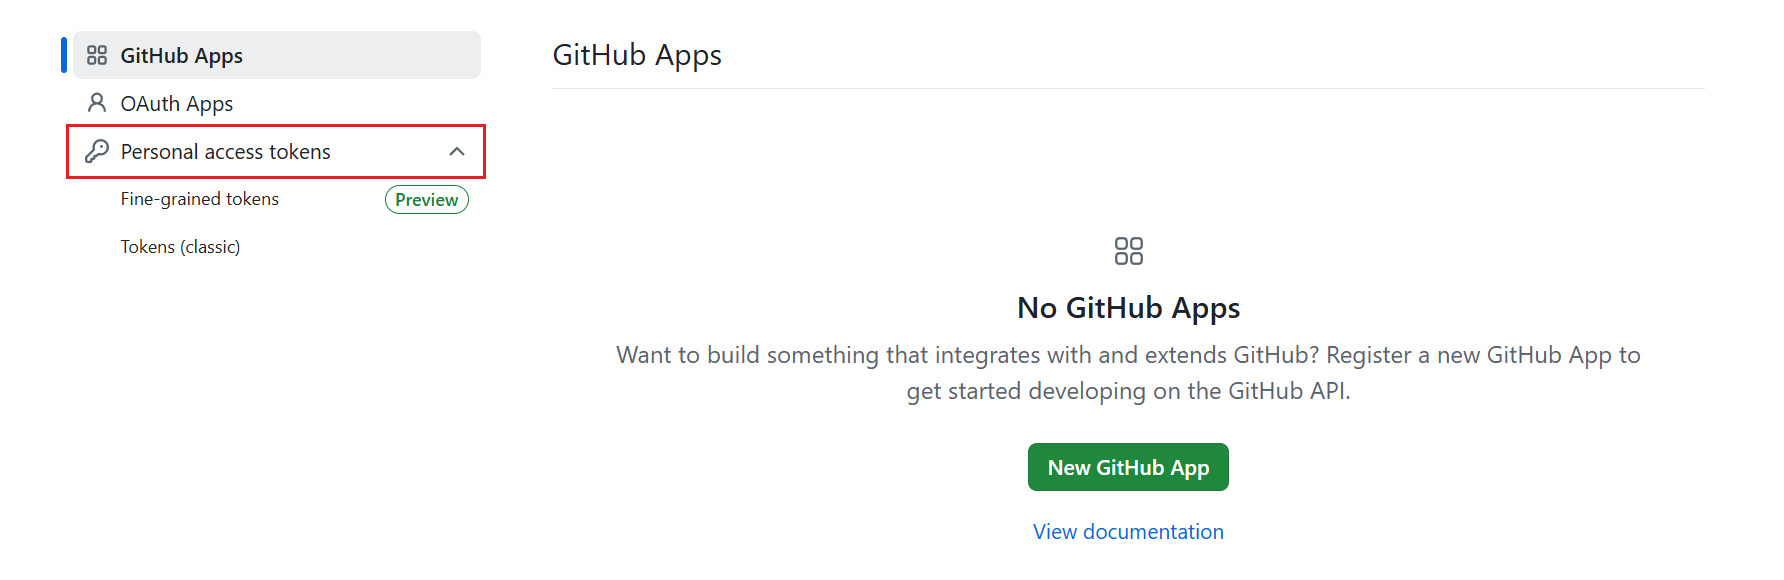Open Tokens (classic)
The width and height of the screenshot is (1784, 580).
(x=180, y=247)
